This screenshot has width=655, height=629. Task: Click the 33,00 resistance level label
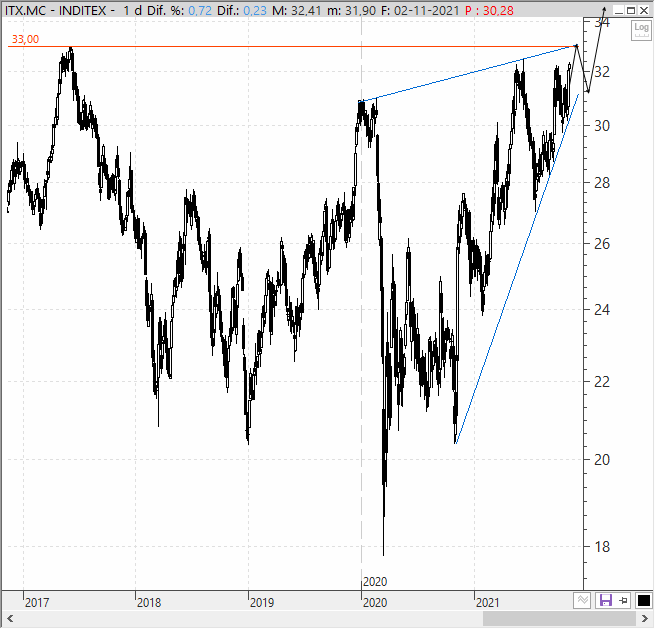click(25, 39)
